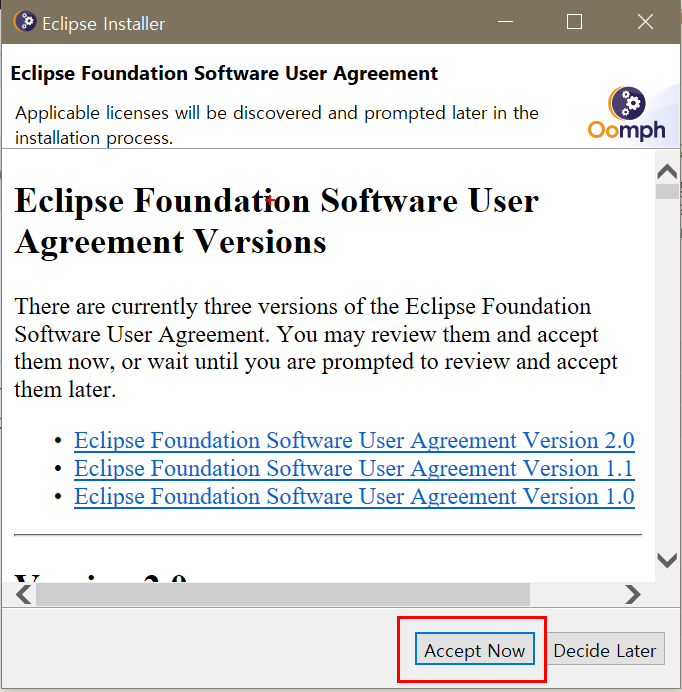Click the horizontal scrollbar right arrow
The height and width of the screenshot is (692, 682).
(x=633, y=594)
